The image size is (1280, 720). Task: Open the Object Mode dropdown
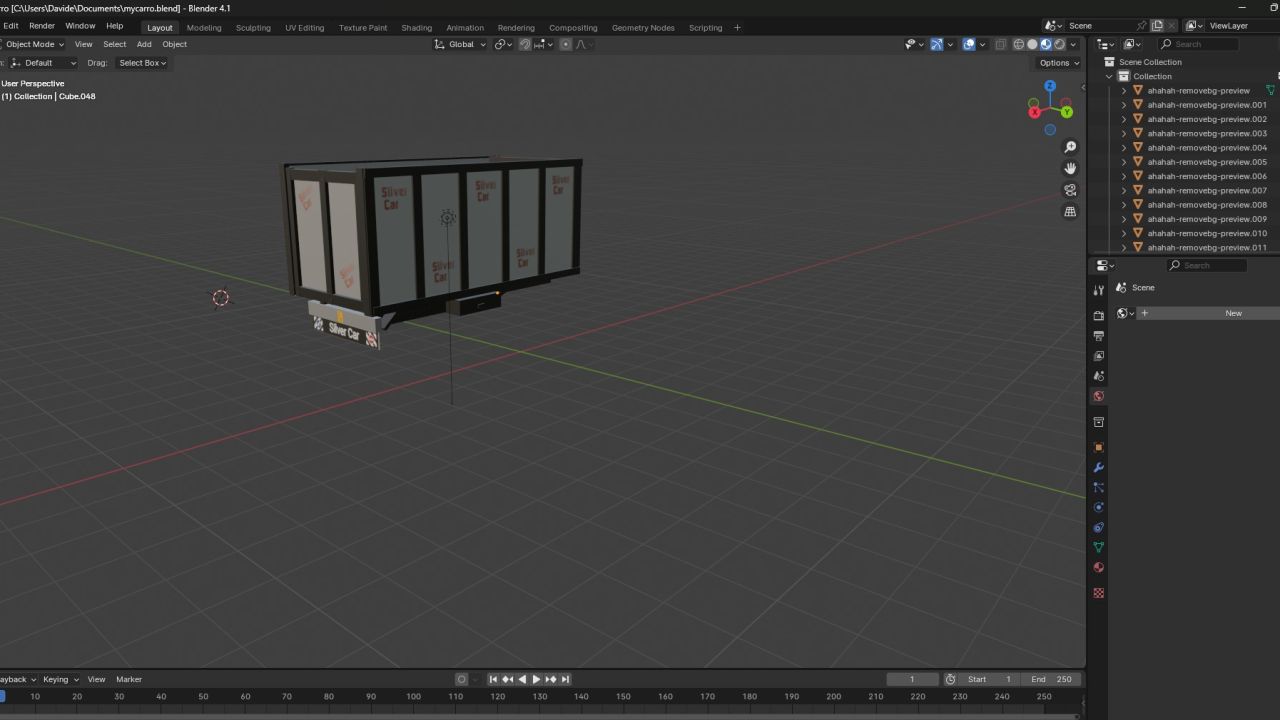pyautogui.click(x=35, y=44)
